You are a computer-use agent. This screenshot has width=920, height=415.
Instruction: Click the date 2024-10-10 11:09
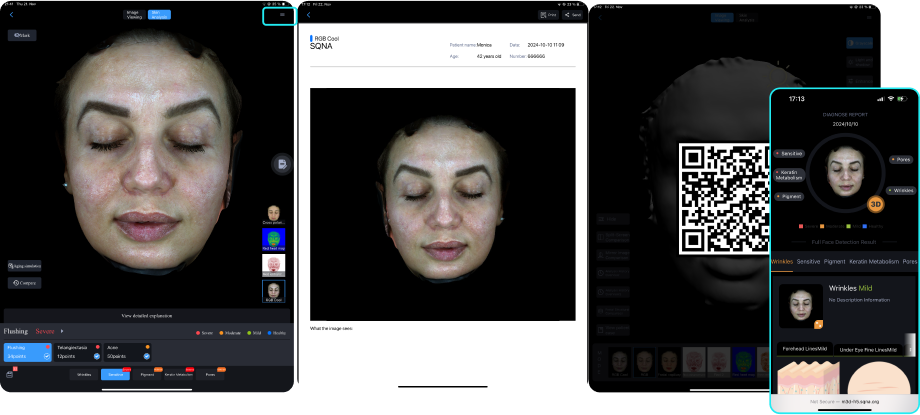(x=546, y=45)
